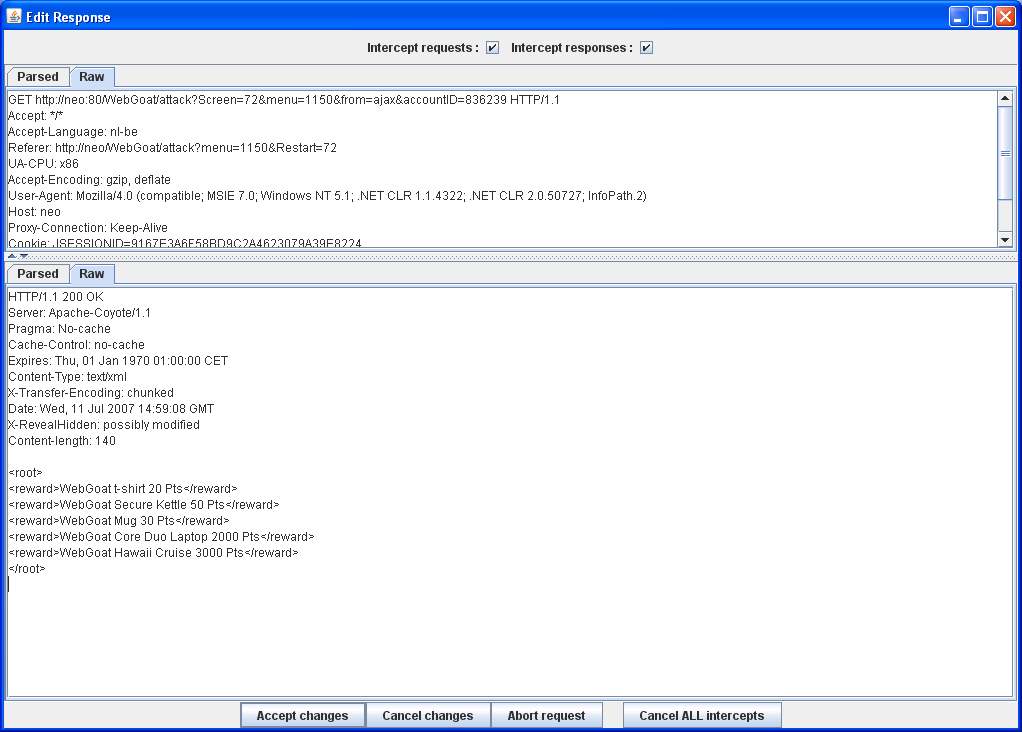Click the request pane scrollbar down arrow
1022x732 pixels.
pyautogui.click(x=1005, y=239)
